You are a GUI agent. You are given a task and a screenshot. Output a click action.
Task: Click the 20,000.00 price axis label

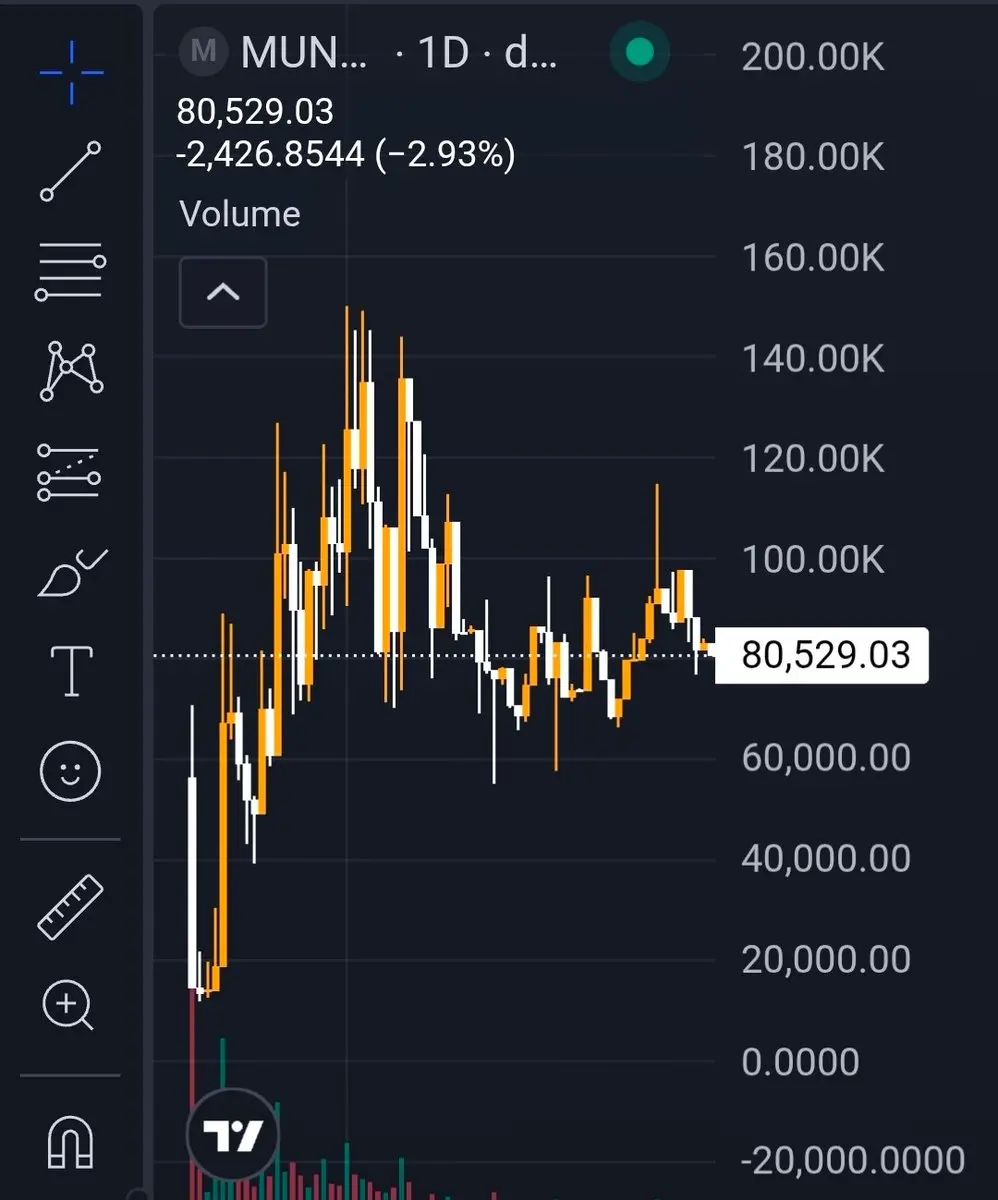(x=827, y=959)
